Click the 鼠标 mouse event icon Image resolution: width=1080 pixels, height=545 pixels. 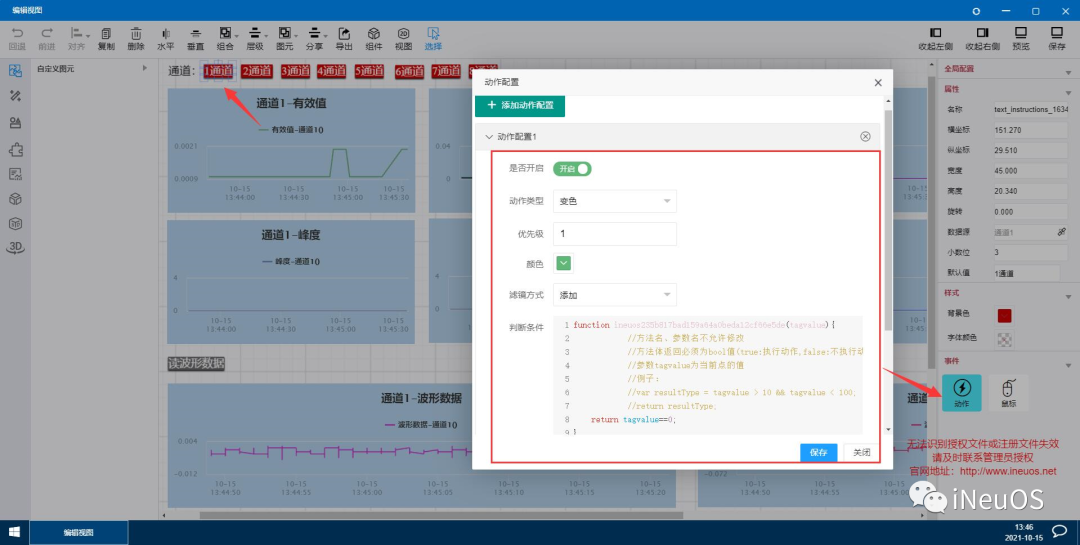point(1008,393)
